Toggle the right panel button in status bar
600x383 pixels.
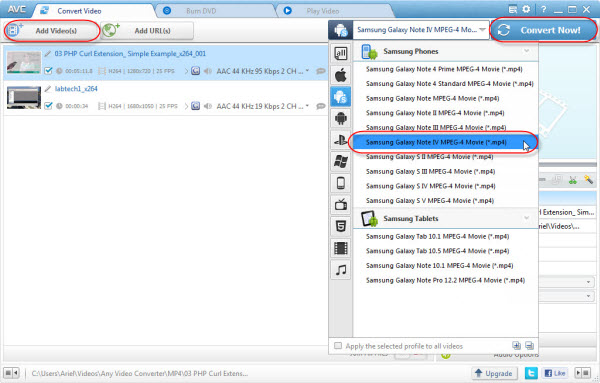click(583, 373)
